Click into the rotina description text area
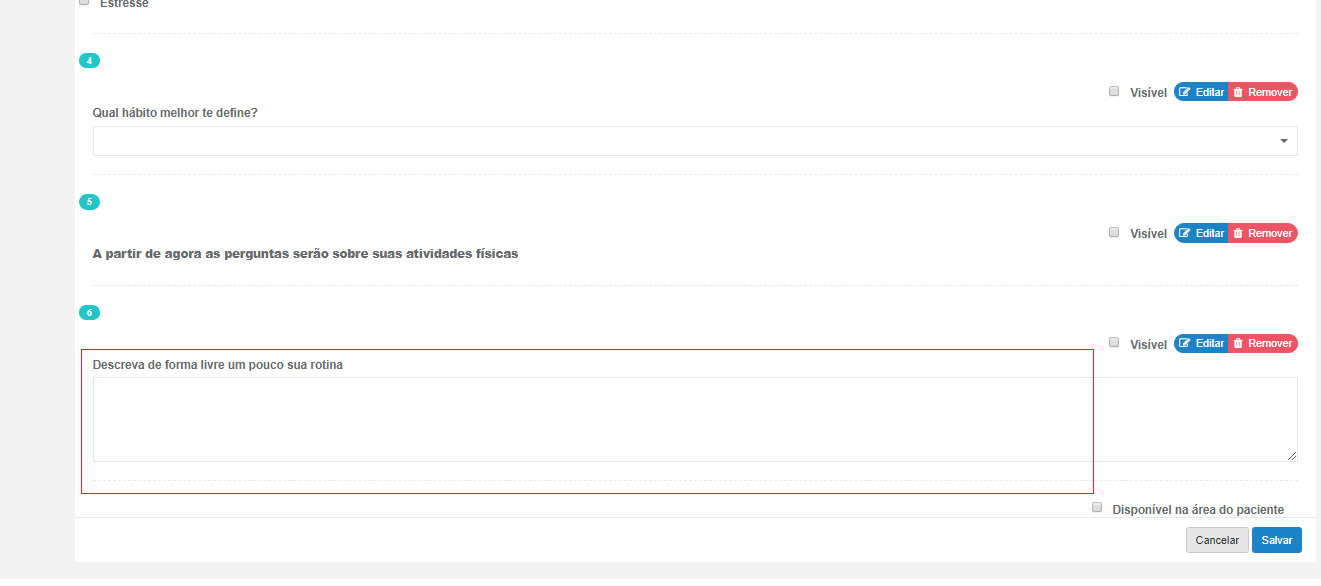 click(x=695, y=419)
